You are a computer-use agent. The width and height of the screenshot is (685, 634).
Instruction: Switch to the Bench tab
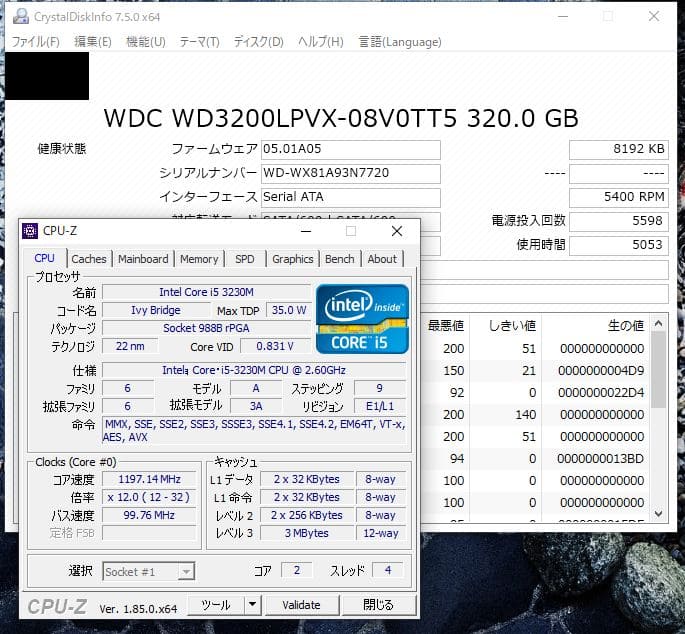pos(339,259)
